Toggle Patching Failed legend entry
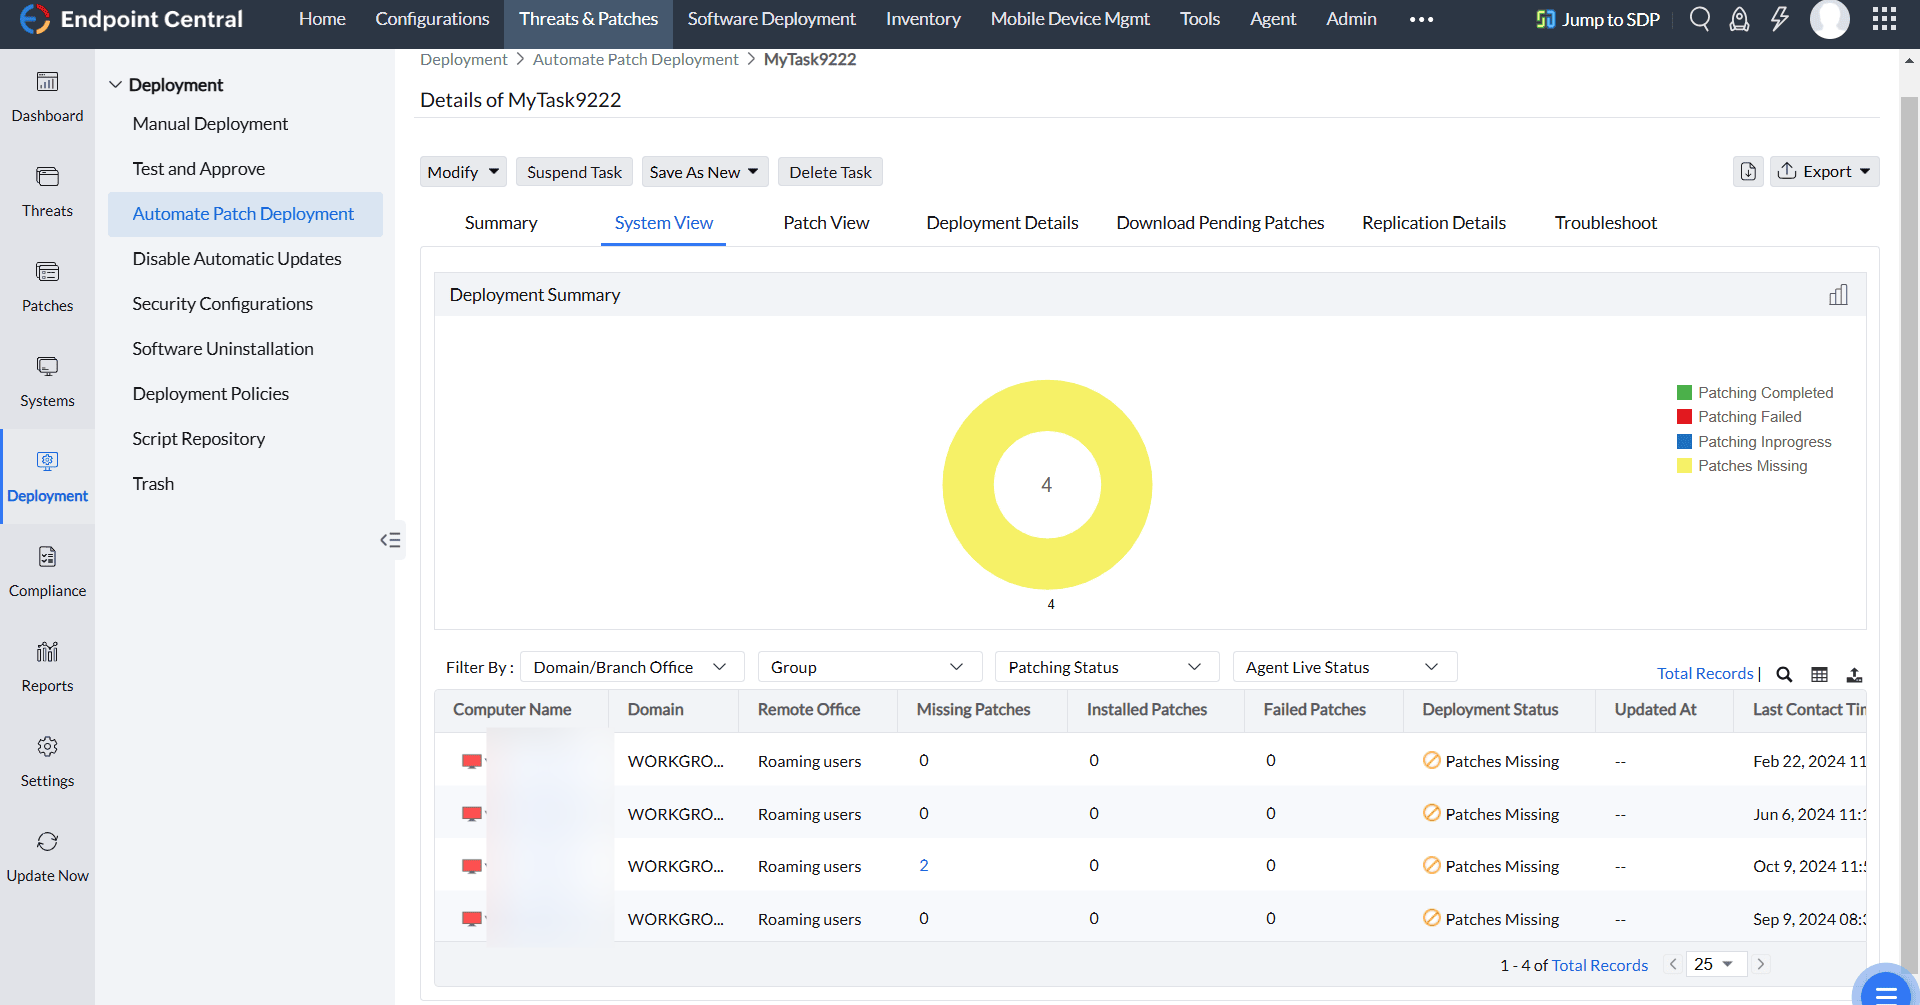The width and height of the screenshot is (1920, 1005). coord(1749,417)
